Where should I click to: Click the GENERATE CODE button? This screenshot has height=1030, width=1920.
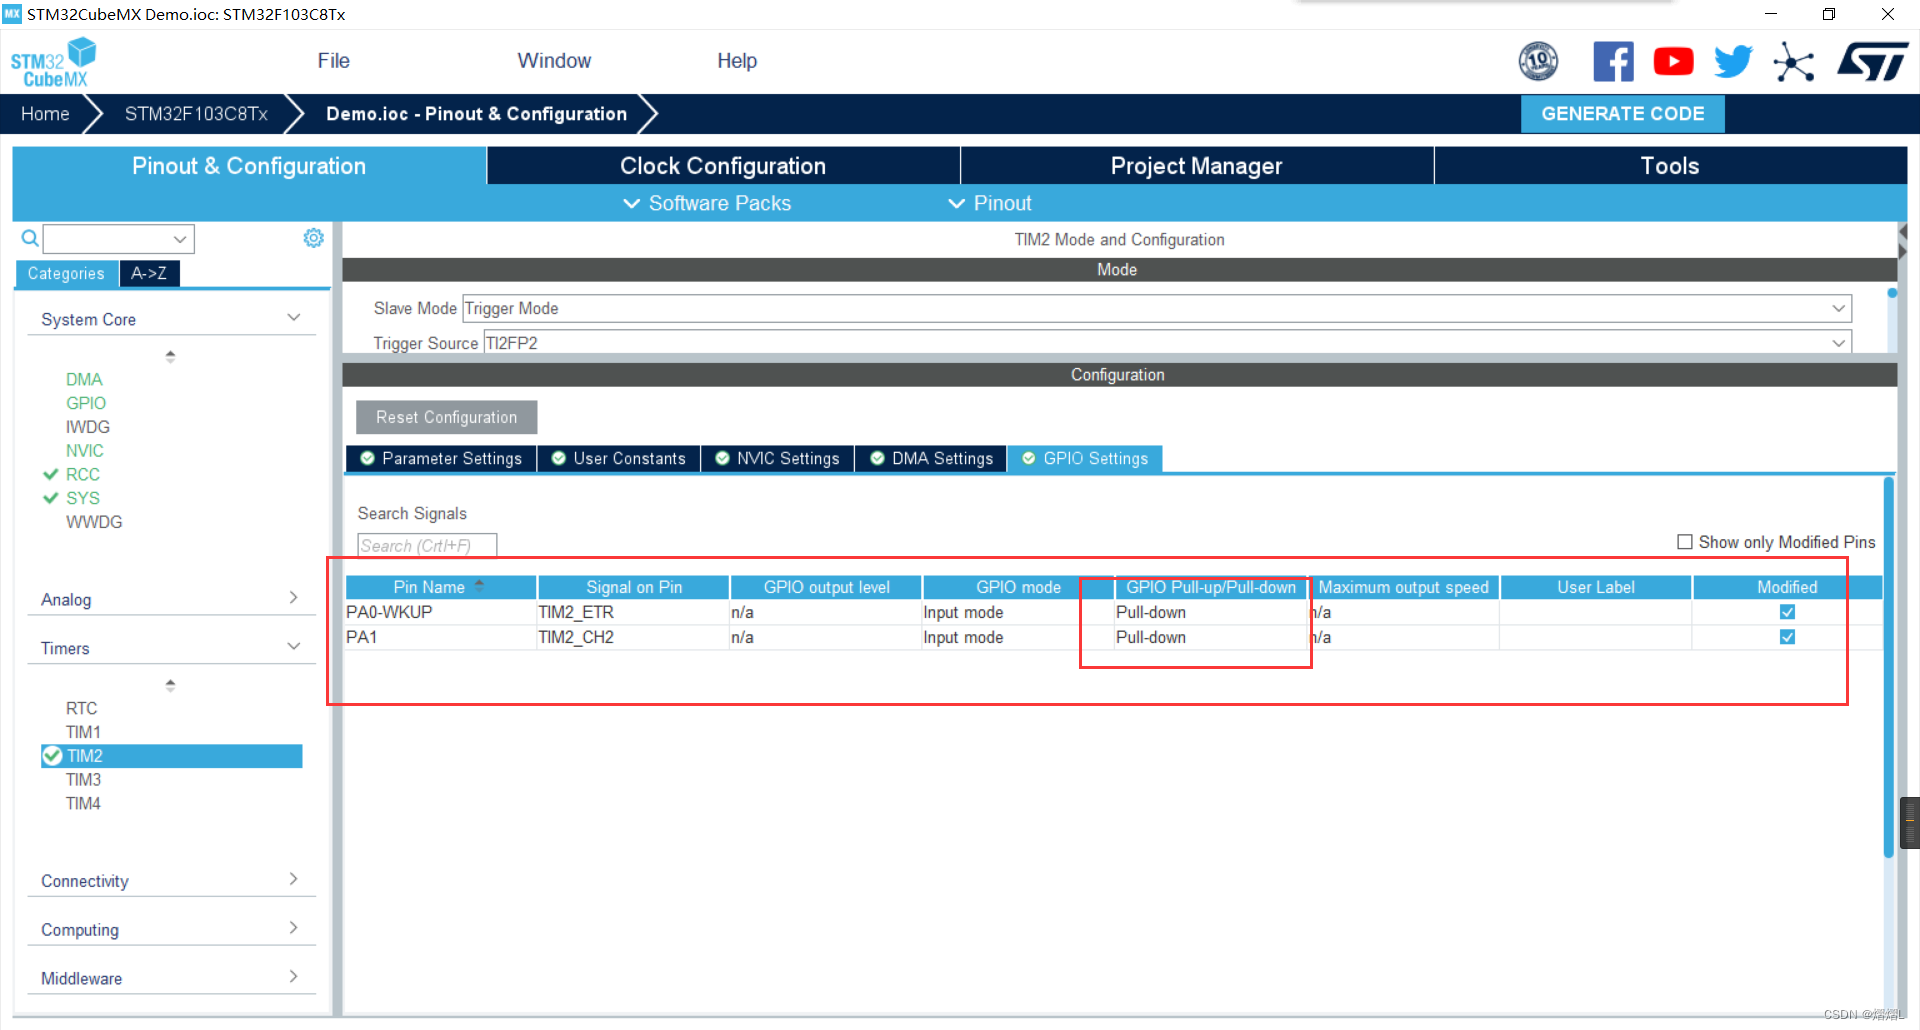click(1622, 114)
